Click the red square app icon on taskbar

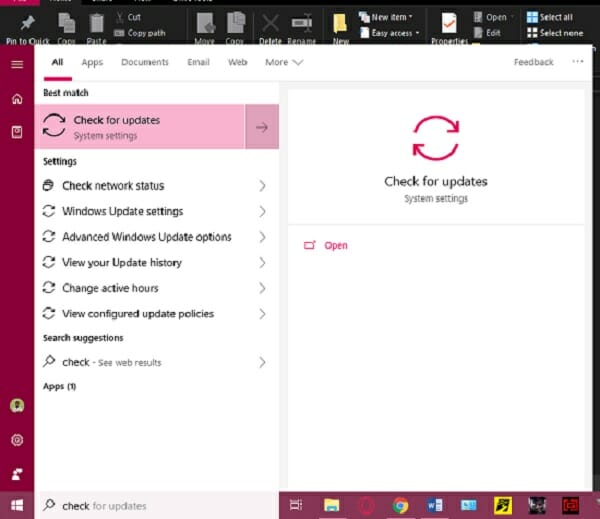571,505
